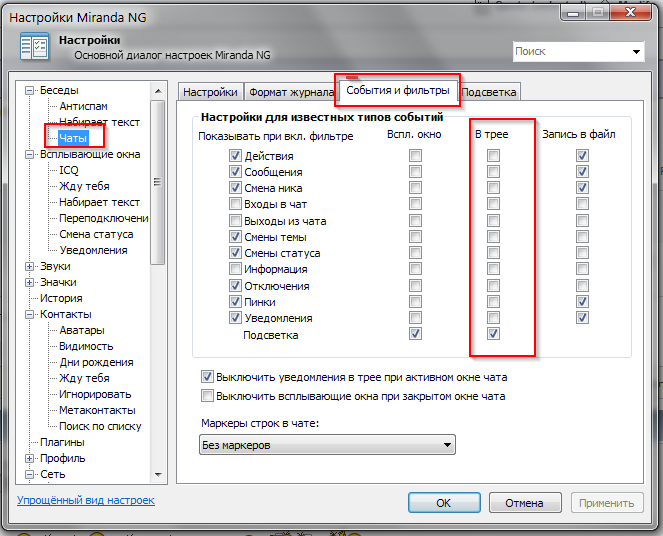
Task: Enable Действия popup window checkbox
Action: pyautogui.click(x=415, y=156)
